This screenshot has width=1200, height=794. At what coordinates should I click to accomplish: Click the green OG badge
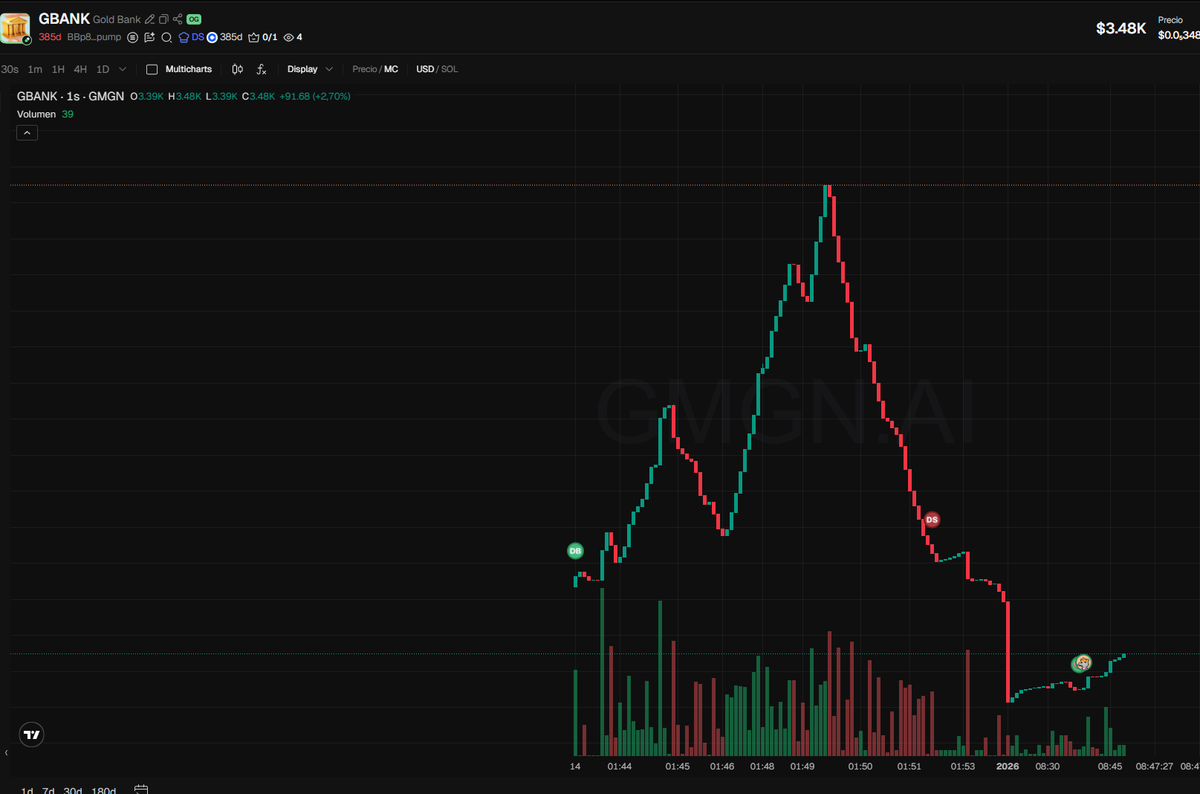click(x=194, y=19)
